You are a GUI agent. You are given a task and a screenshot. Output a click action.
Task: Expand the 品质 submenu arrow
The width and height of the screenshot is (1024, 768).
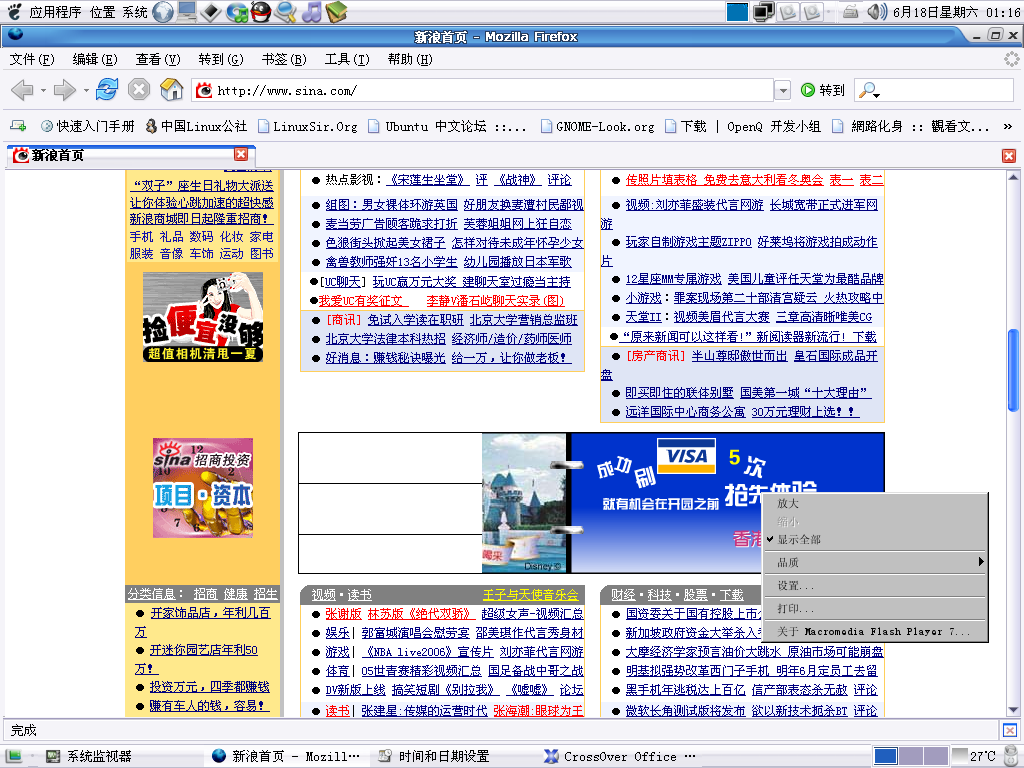pyautogui.click(x=981, y=562)
